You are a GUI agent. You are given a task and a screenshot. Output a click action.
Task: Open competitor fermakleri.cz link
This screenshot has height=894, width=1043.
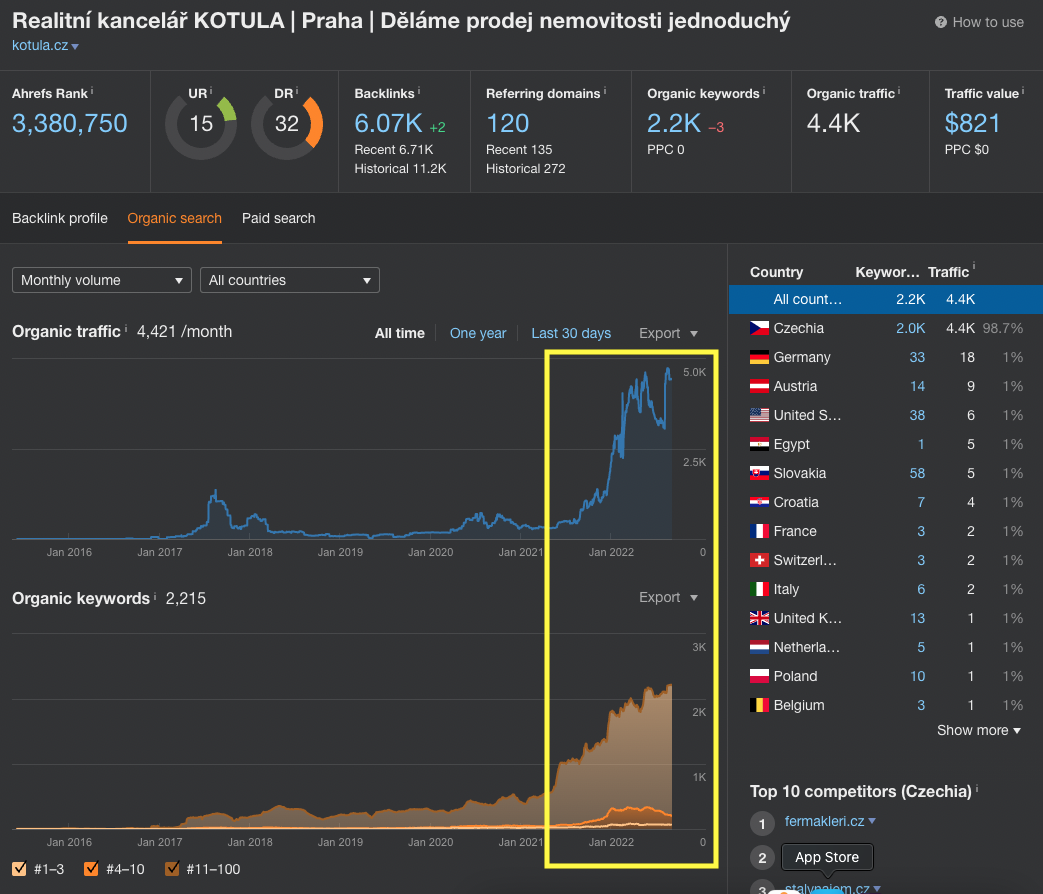(824, 821)
